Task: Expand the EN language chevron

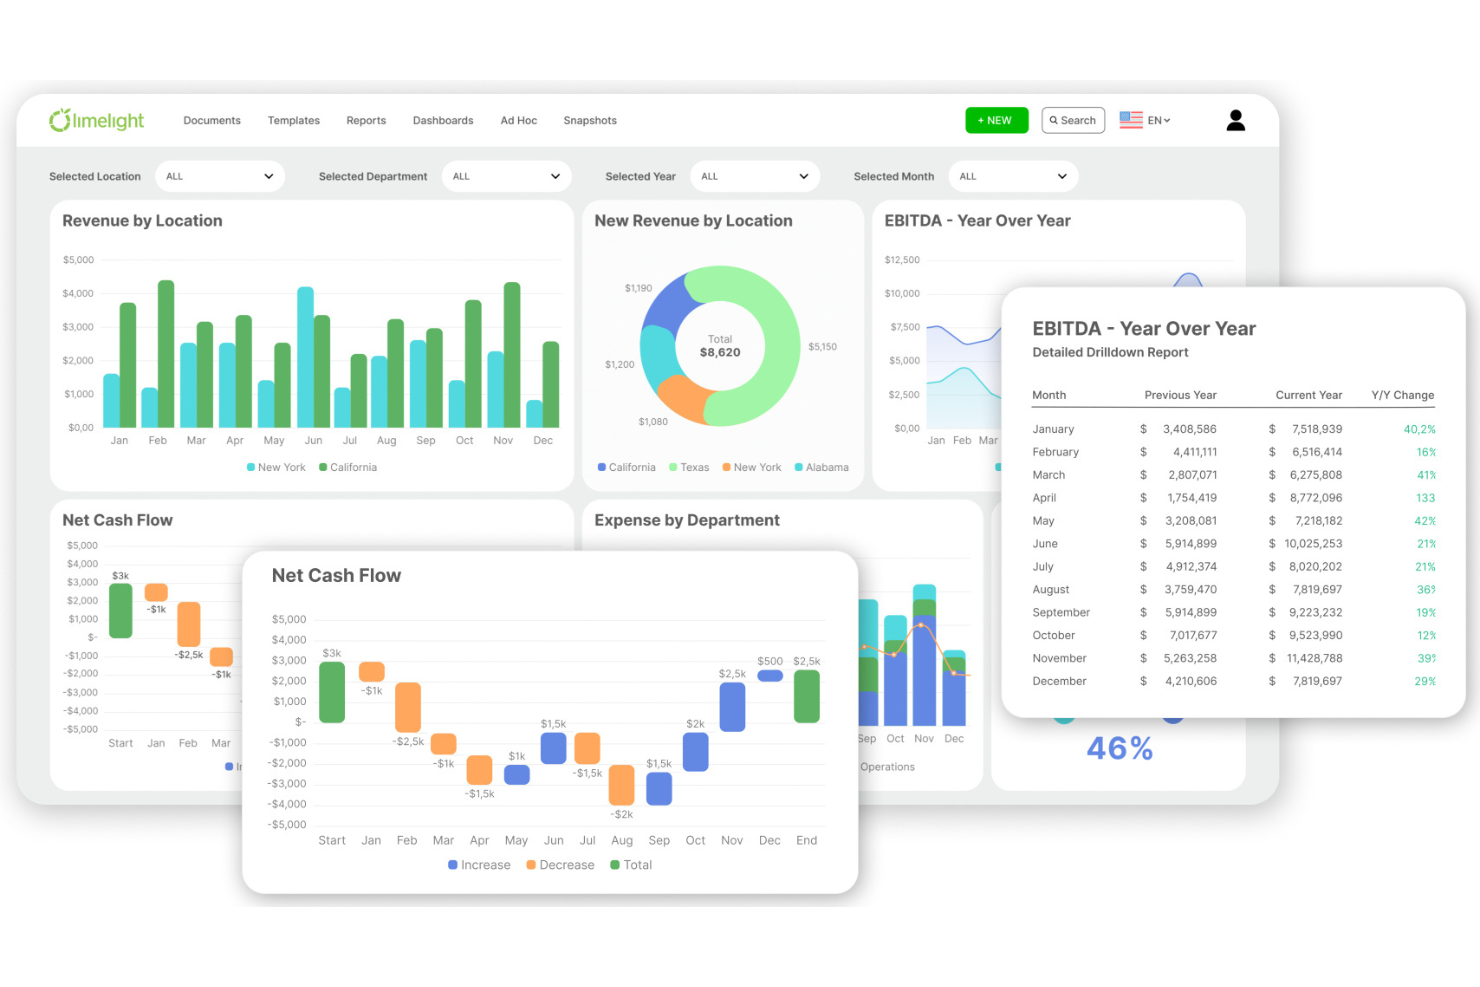Action: pyautogui.click(x=1166, y=120)
